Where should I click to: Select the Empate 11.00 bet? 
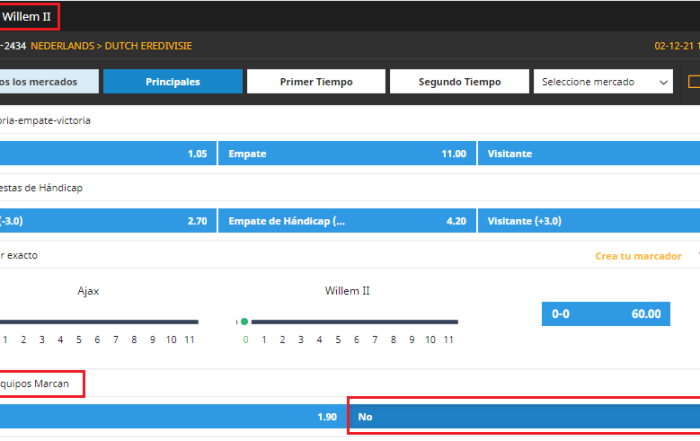point(347,154)
